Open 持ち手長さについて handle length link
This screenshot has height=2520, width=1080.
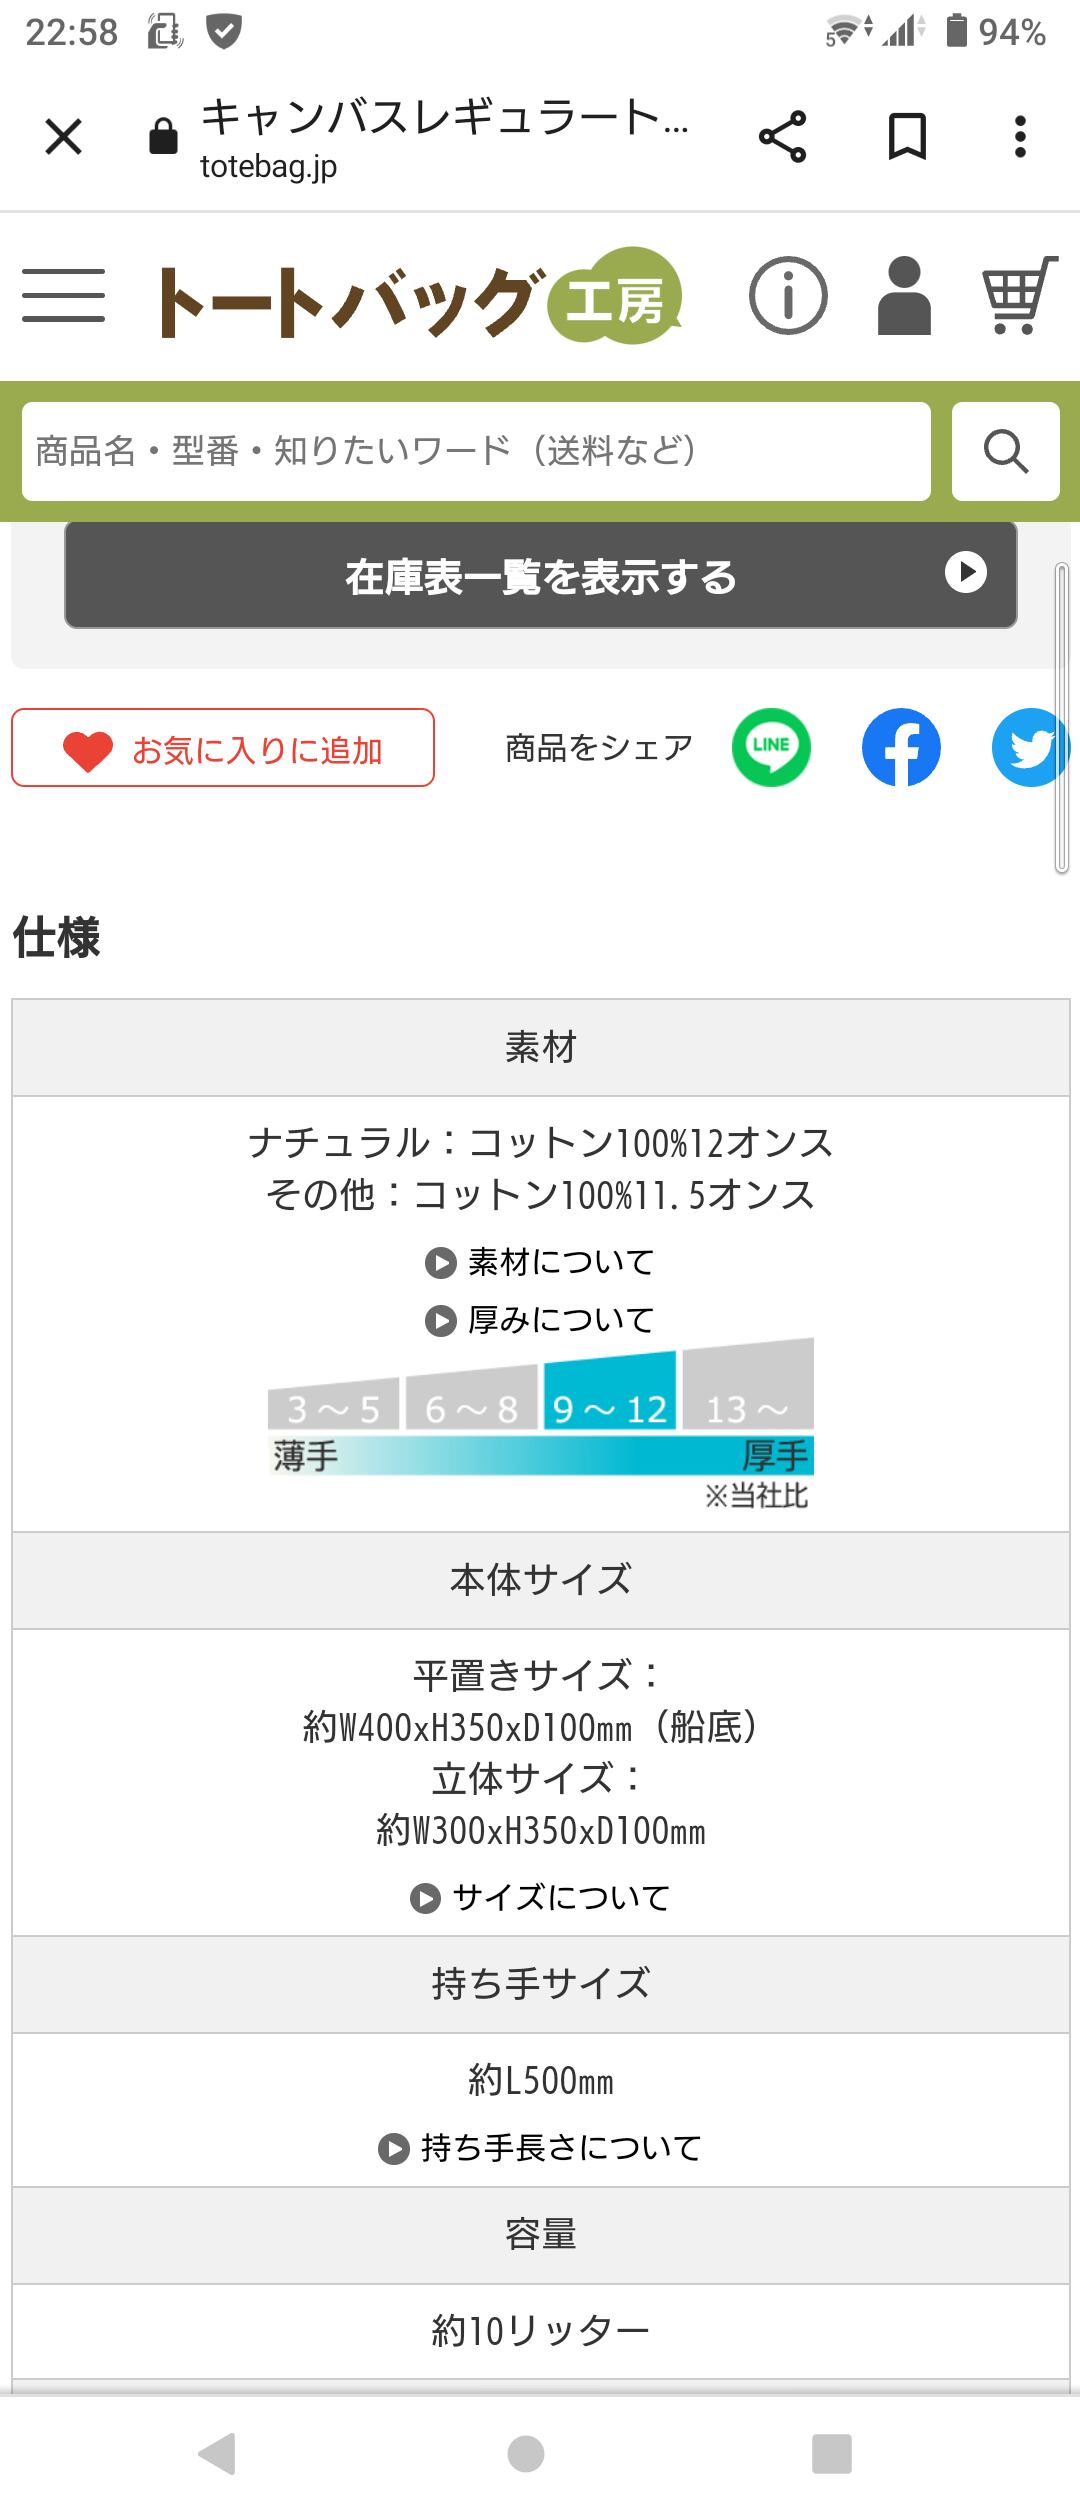click(x=541, y=2147)
